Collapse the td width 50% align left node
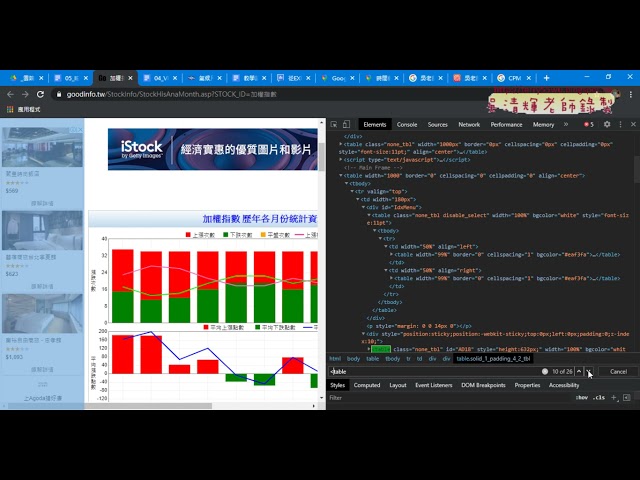The image size is (640, 480). (386, 247)
